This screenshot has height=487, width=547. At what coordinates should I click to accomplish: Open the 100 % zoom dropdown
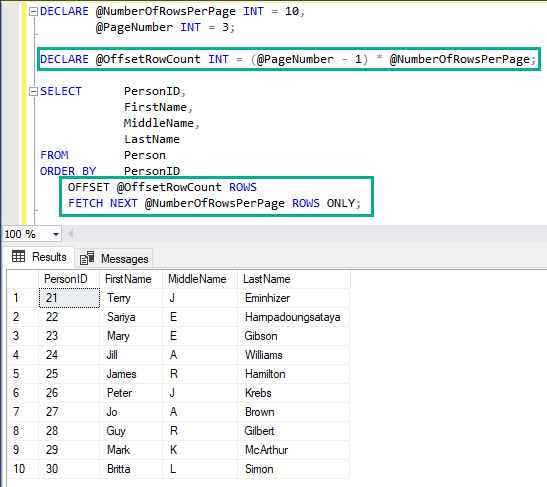55,234
